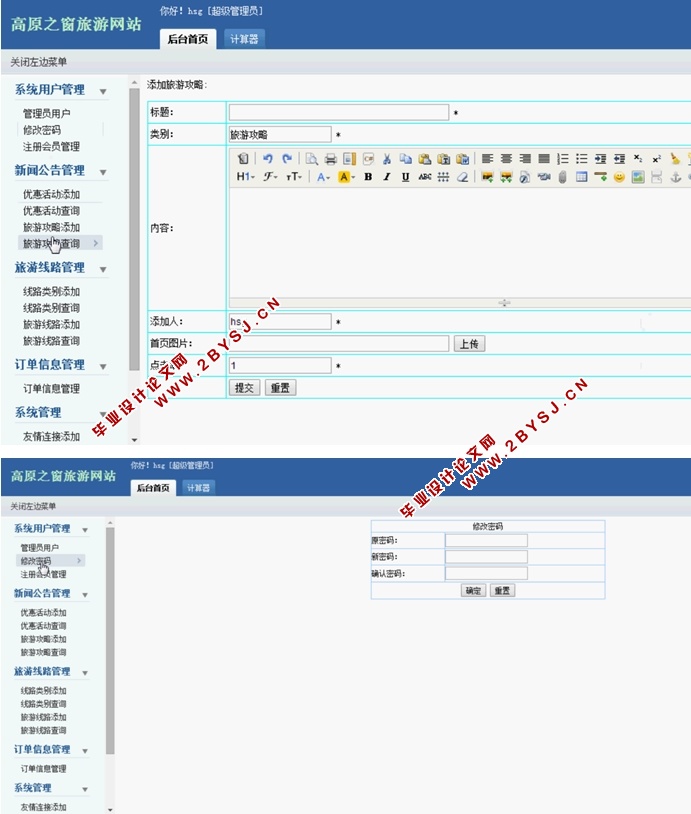Viewport: 691px width, 814px height.
Task: Insert a numbered list
Action: pyautogui.click(x=563, y=158)
